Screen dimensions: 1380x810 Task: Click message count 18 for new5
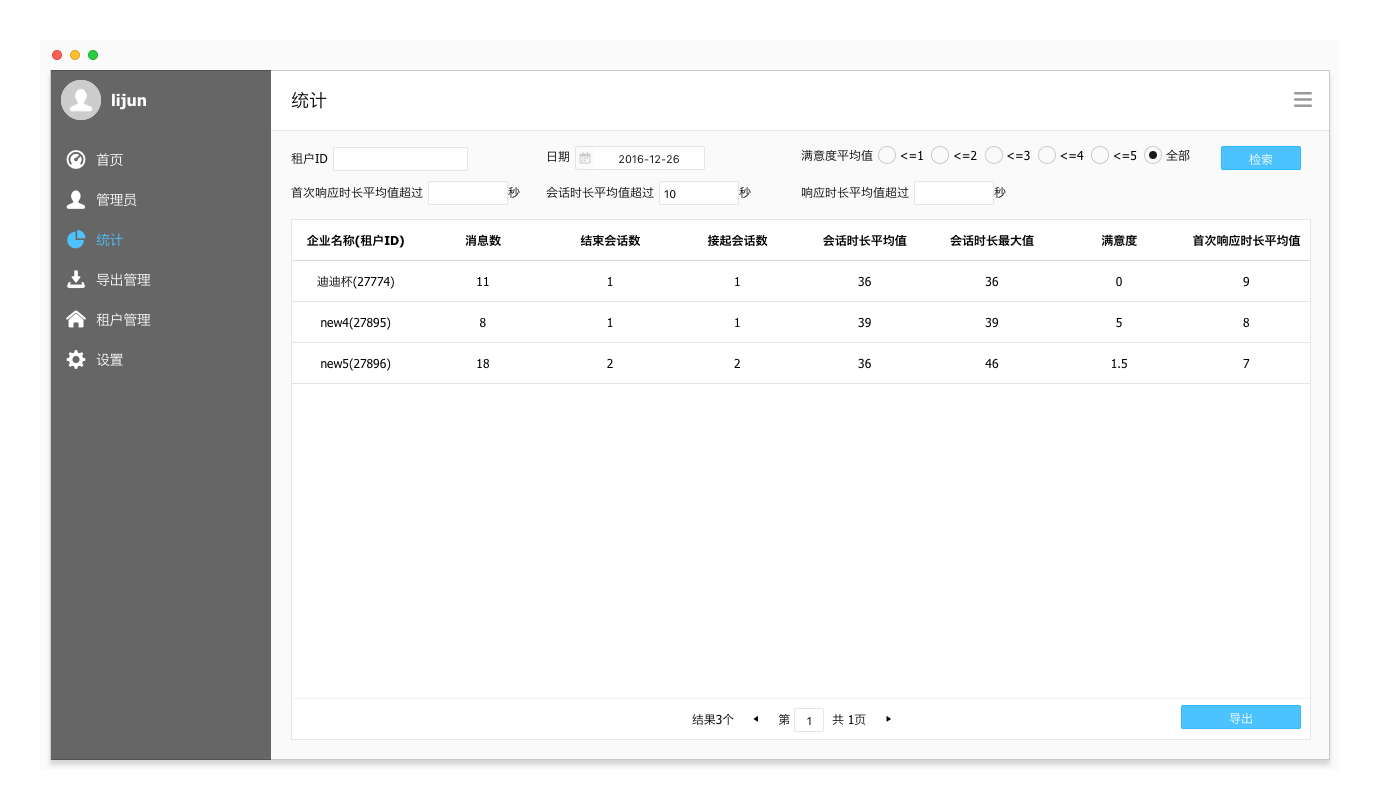(483, 364)
